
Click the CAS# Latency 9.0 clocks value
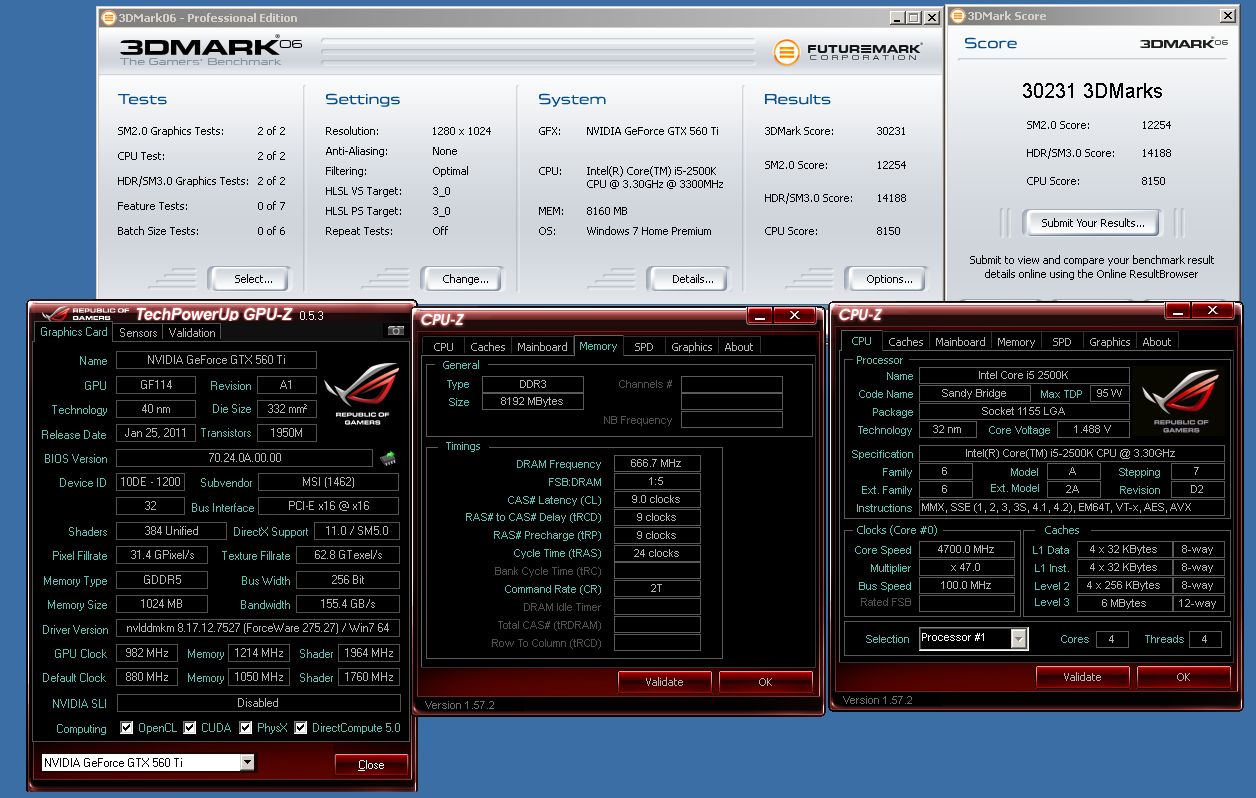[x=657, y=500]
